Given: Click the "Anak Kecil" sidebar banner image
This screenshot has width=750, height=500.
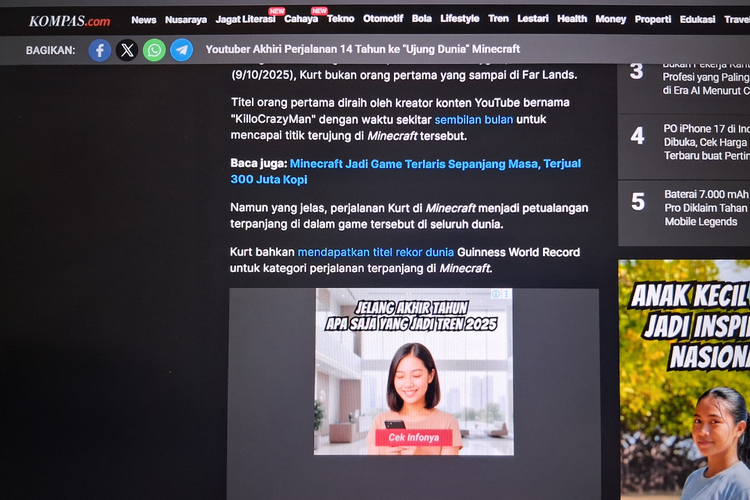Looking at the screenshot, I should click(x=684, y=380).
